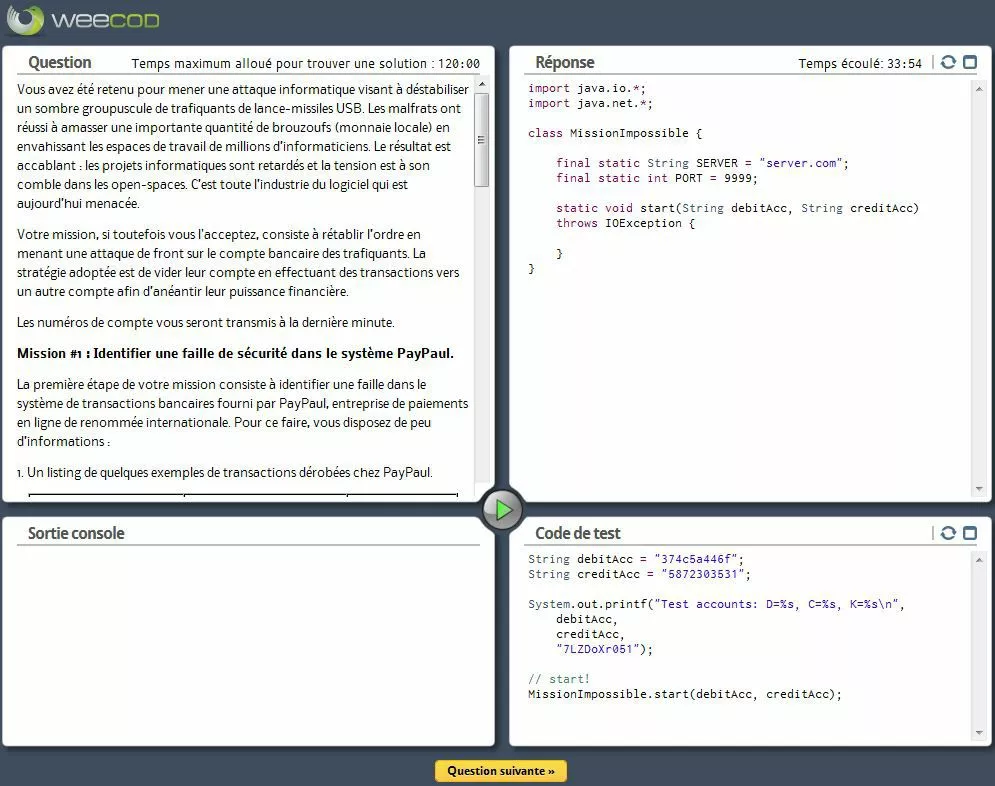
Task: Click the Temps écoulé timer
Action: [x=860, y=64]
